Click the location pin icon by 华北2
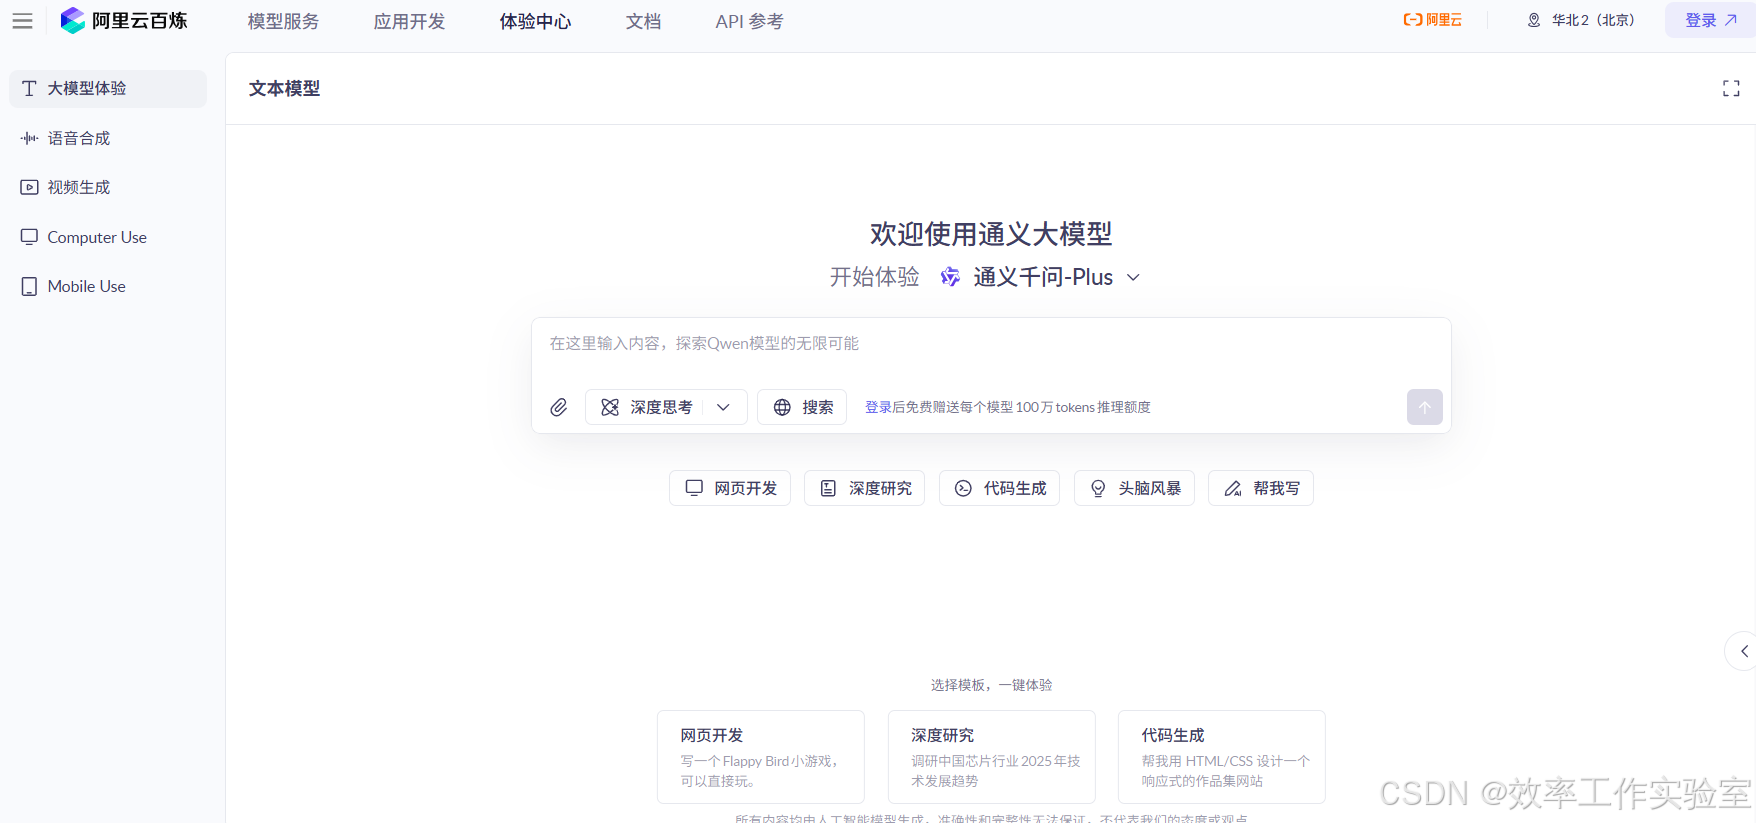This screenshot has height=823, width=1756. tap(1534, 20)
